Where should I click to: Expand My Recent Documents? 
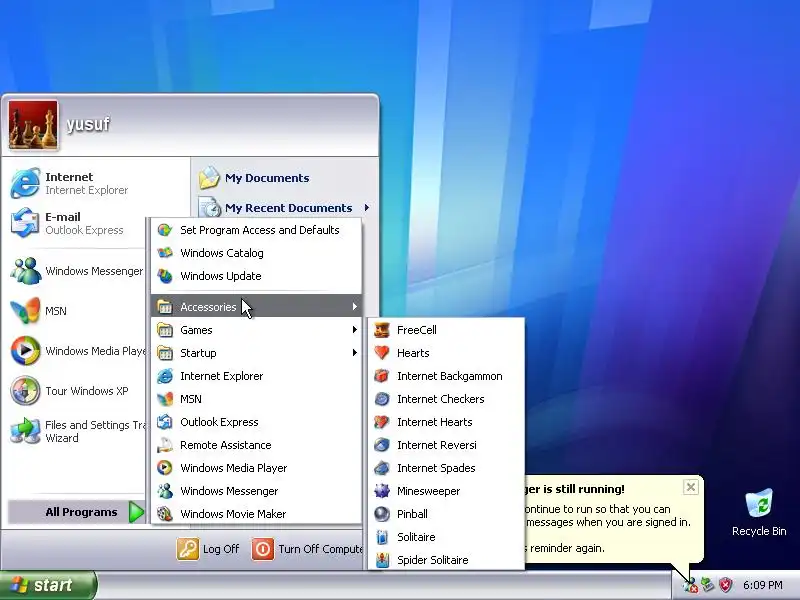pyautogui.click(x=285, y=208)
